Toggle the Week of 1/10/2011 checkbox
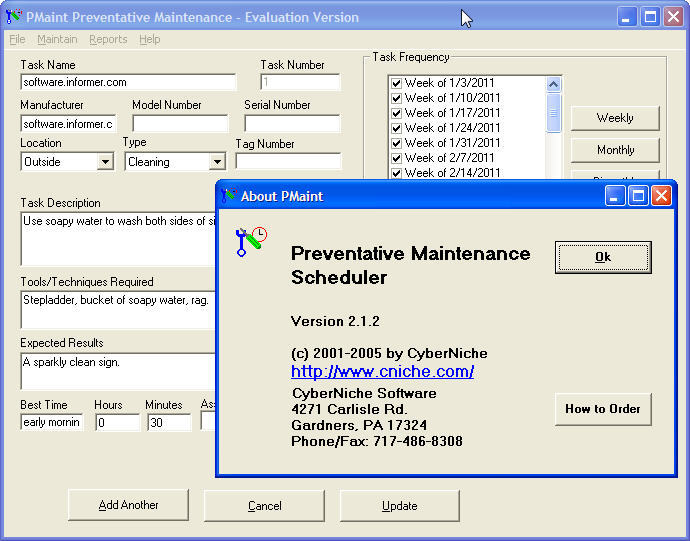The width and height of the screenshot is (690, 541). (396, 98)
